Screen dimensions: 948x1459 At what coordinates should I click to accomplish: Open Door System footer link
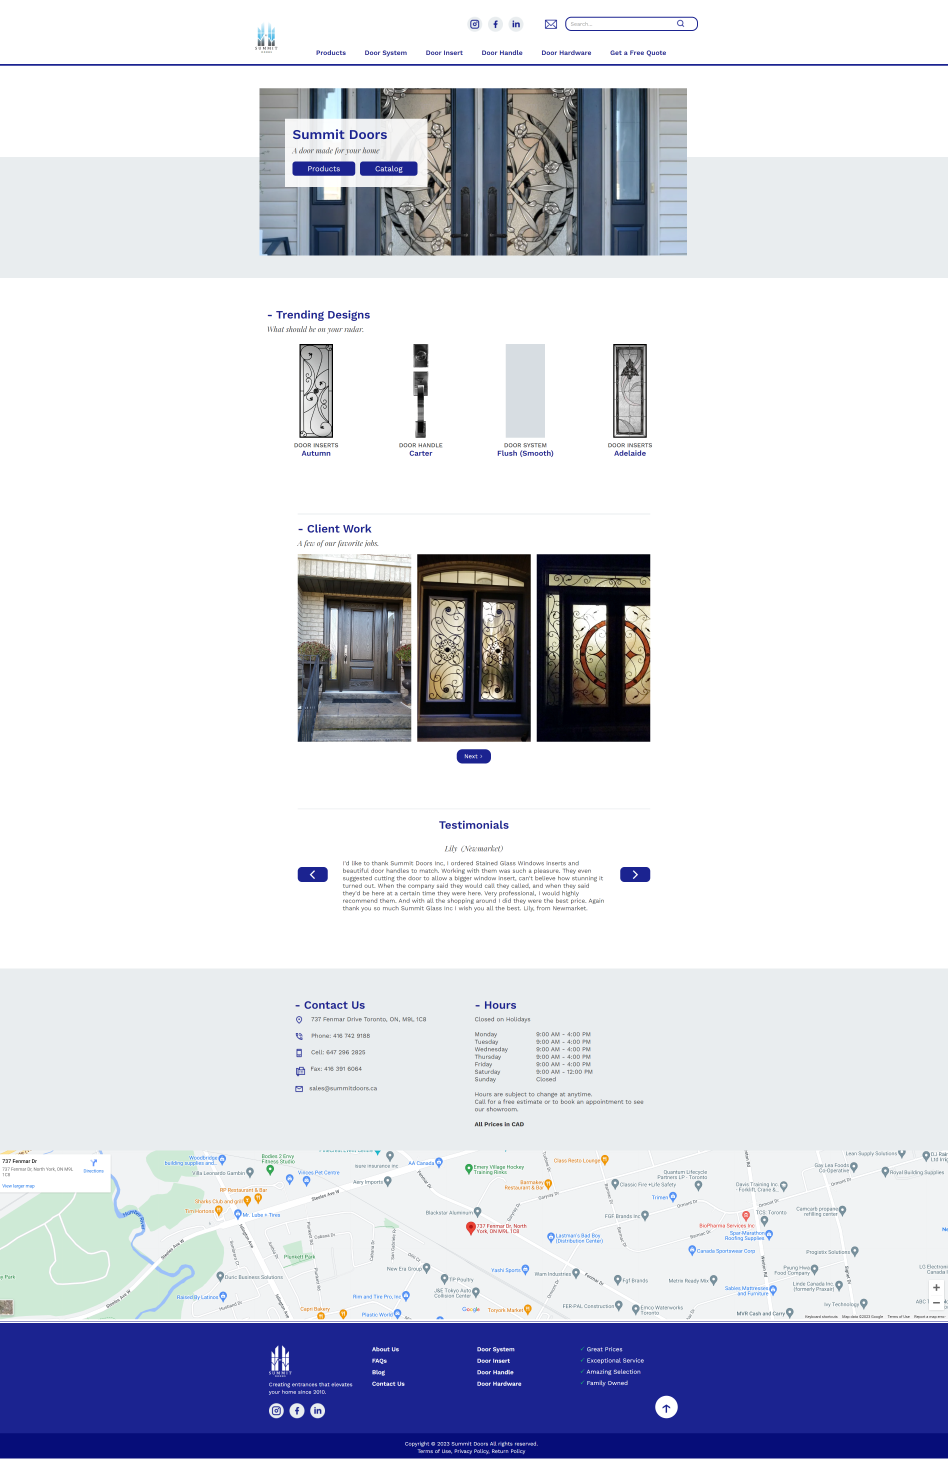496,1349
